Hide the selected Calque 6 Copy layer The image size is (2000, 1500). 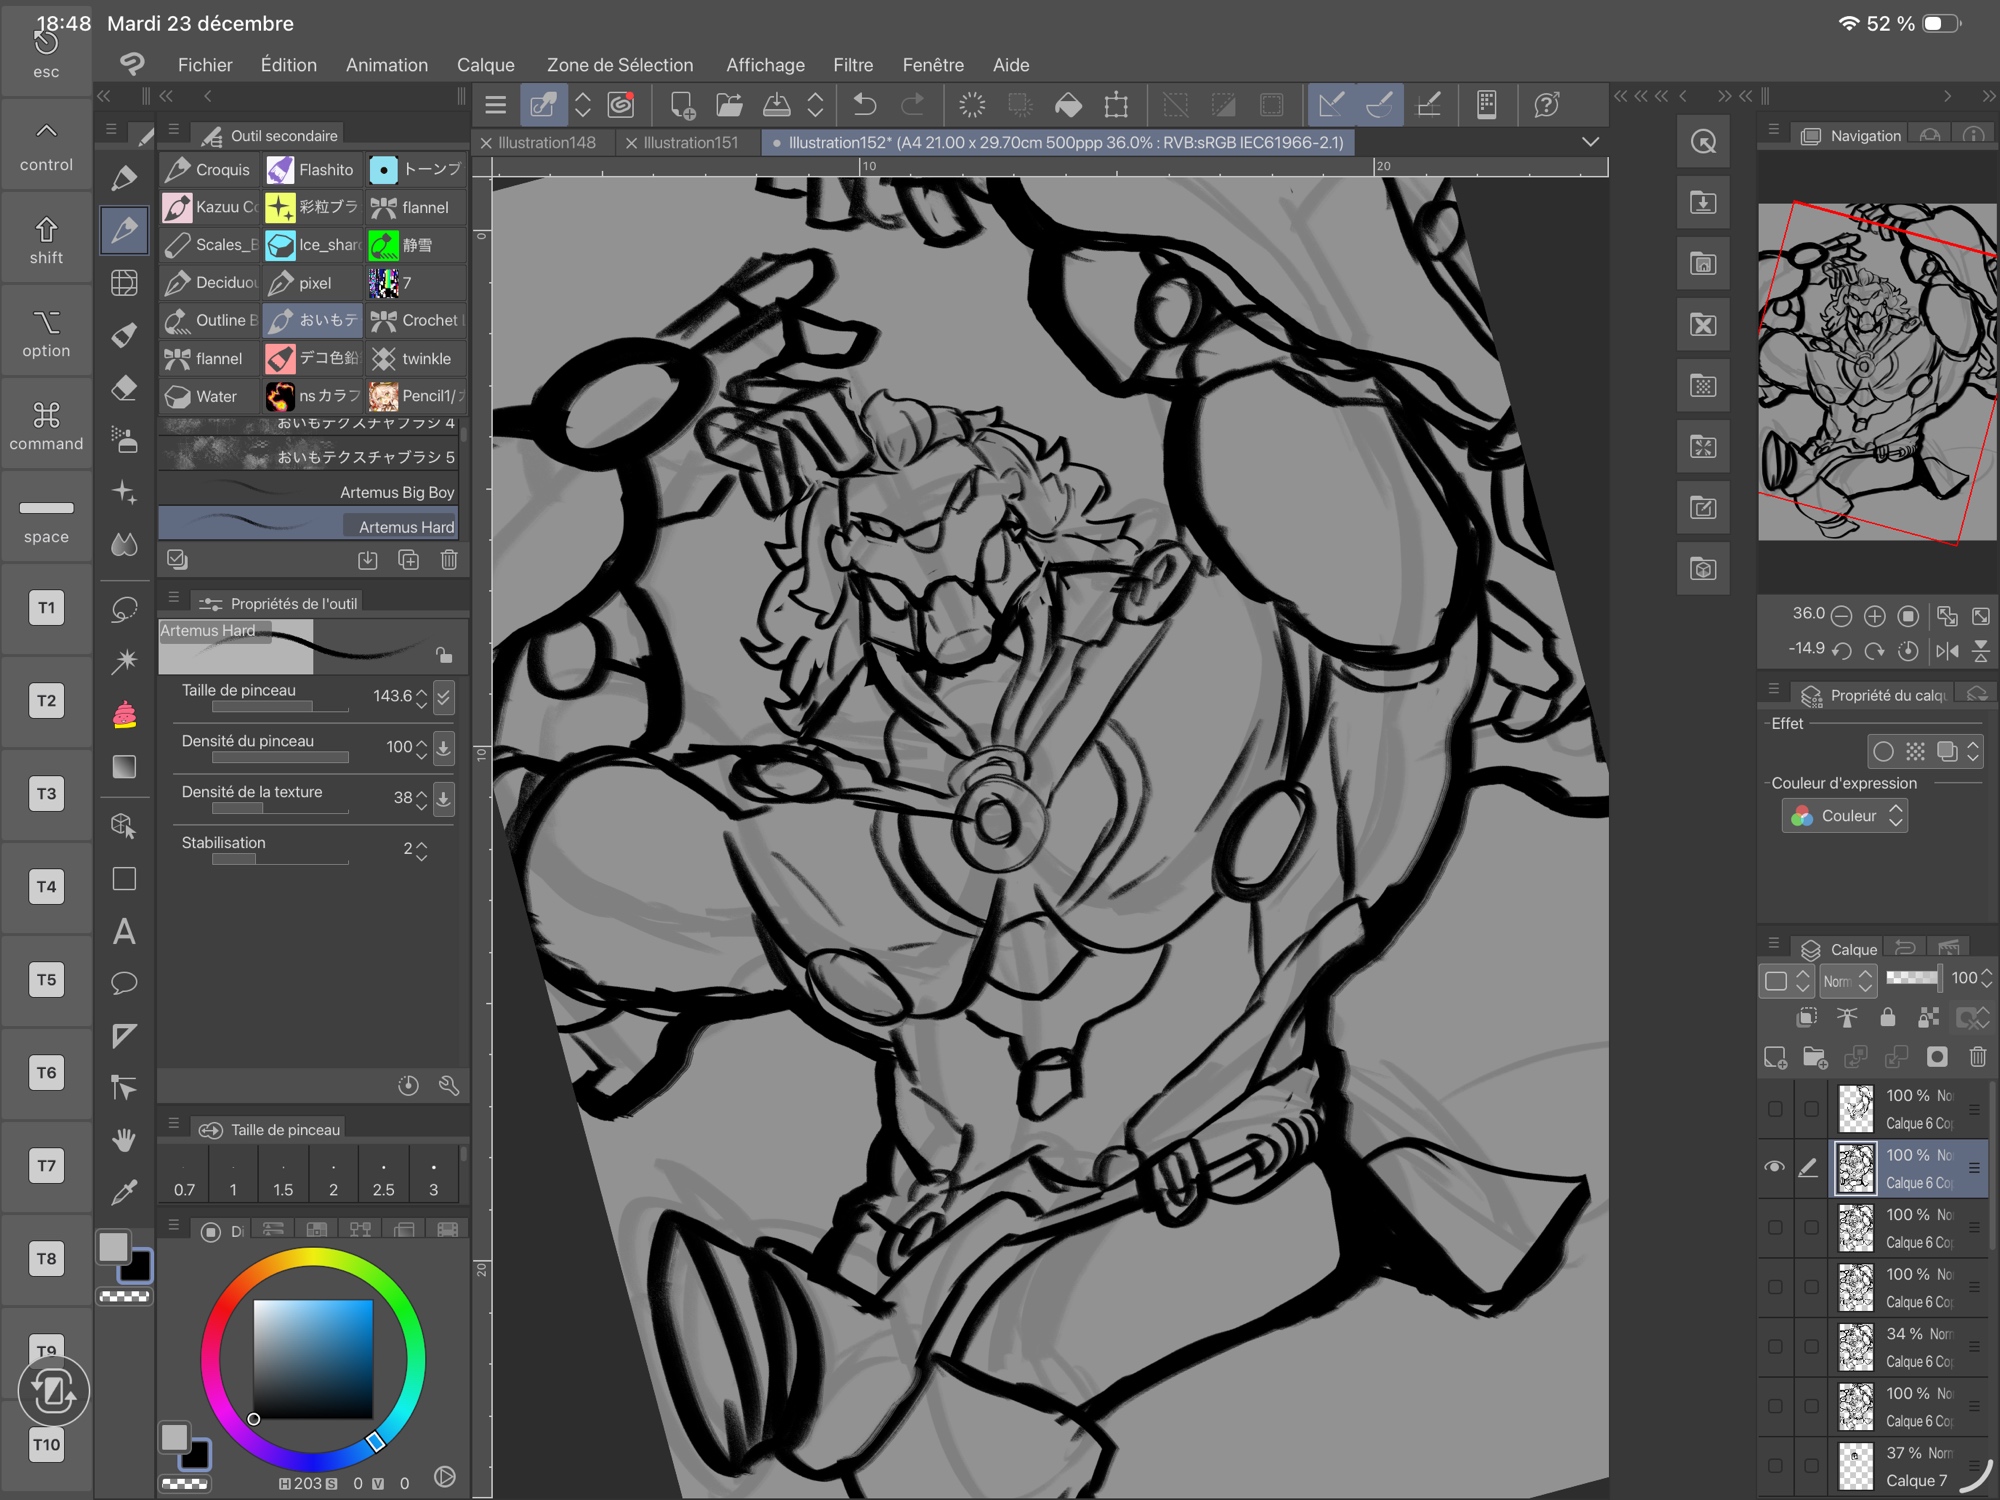tap(1774, 1167)
